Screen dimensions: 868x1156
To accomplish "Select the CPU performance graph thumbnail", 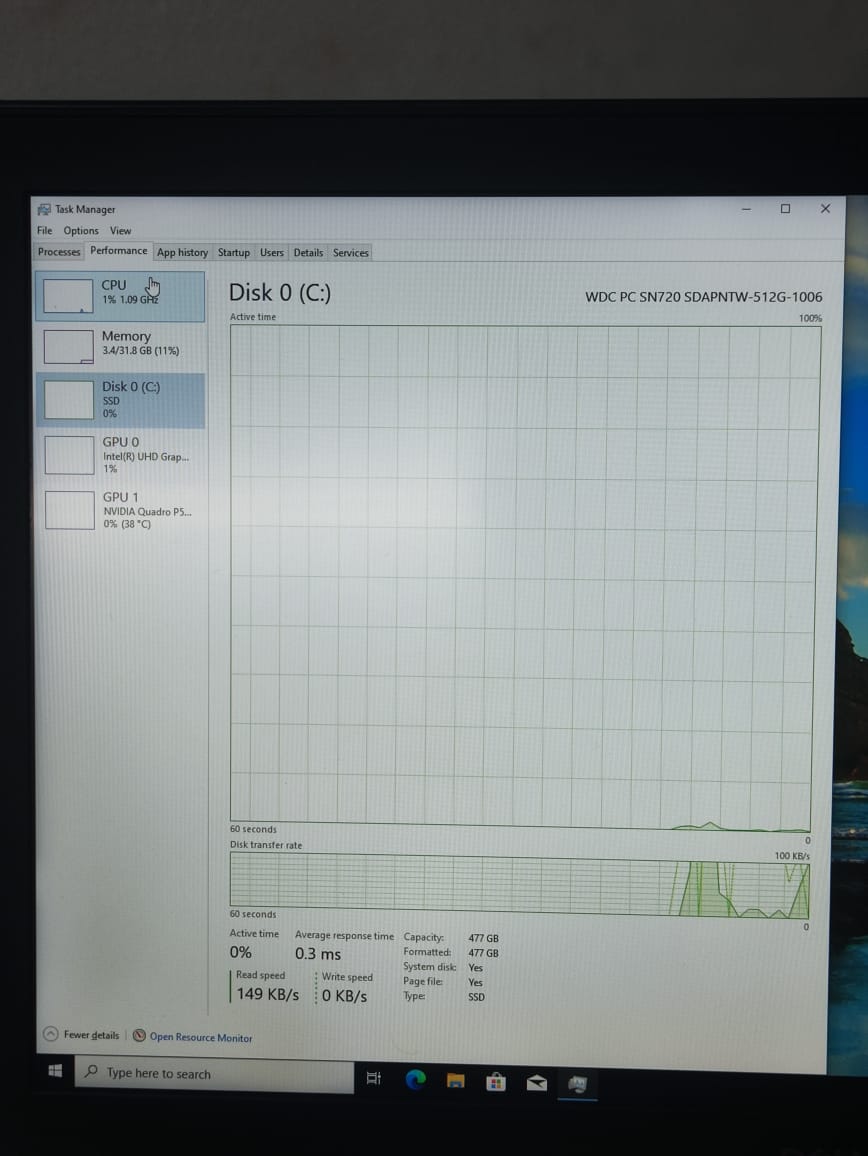I will tap(68, 296).
